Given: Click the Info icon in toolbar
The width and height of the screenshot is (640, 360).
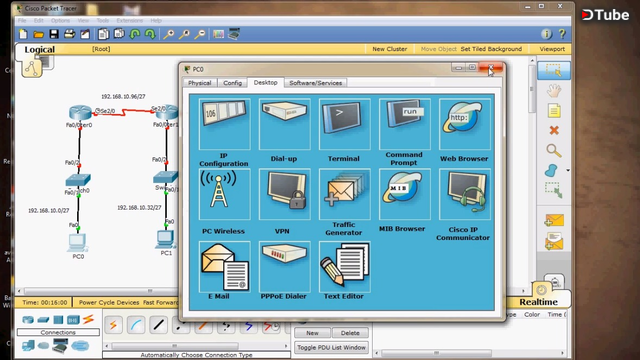Looking at the screenshot, I should point(546,34).
